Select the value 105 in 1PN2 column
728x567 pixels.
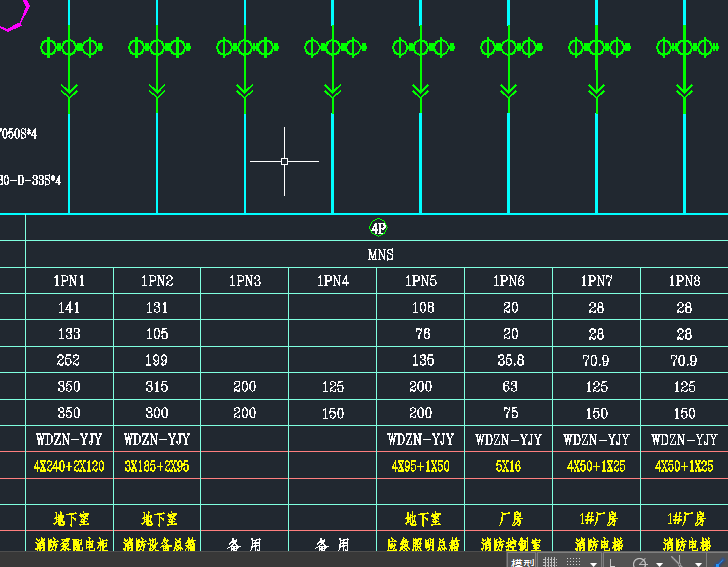tap(157, 333)
